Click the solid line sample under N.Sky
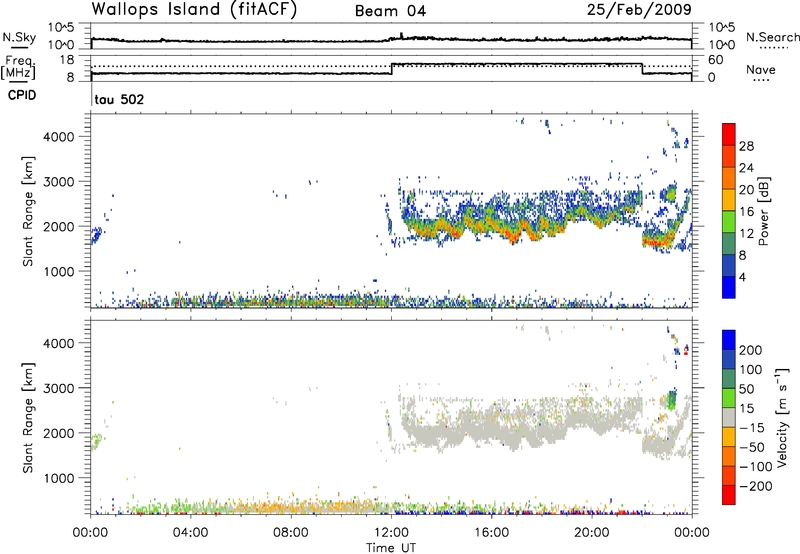The image size is (800, 554). coord(19,47)
